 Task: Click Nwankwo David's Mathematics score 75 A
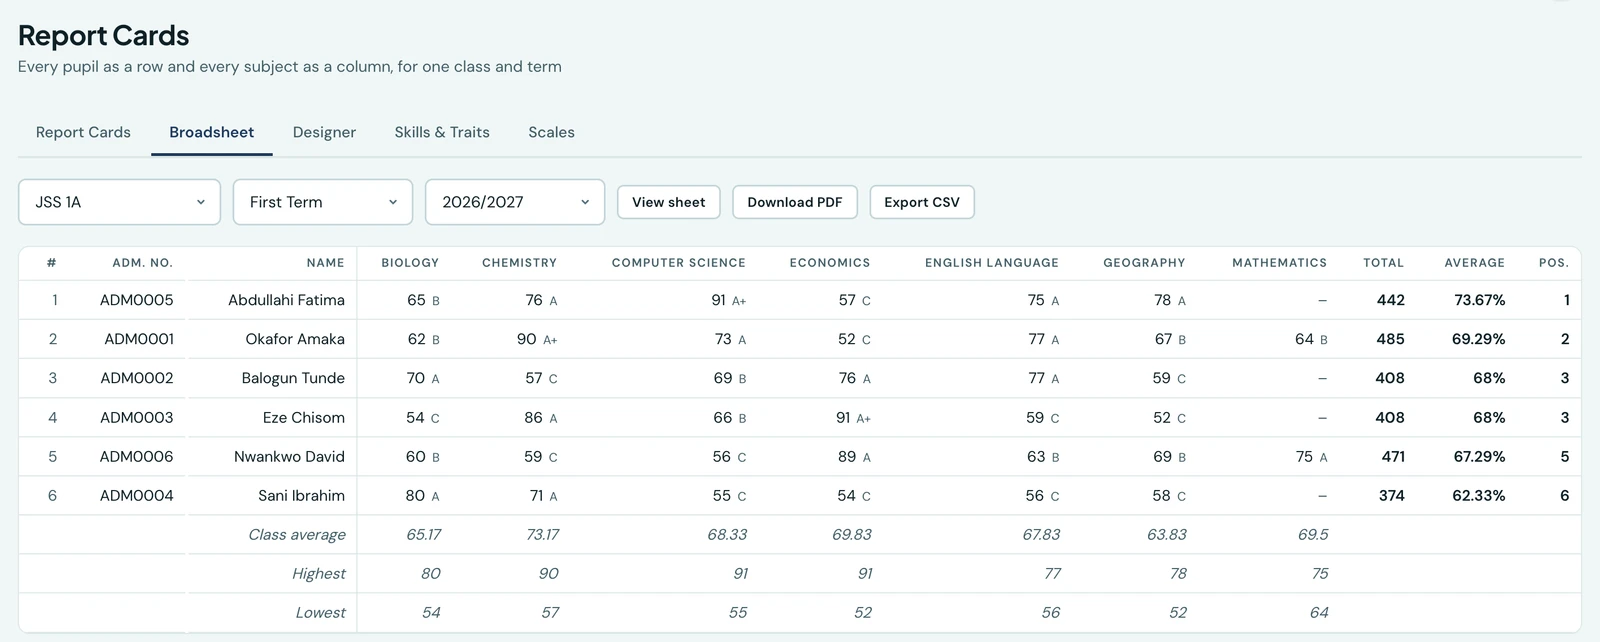(x=1311, y=456)
